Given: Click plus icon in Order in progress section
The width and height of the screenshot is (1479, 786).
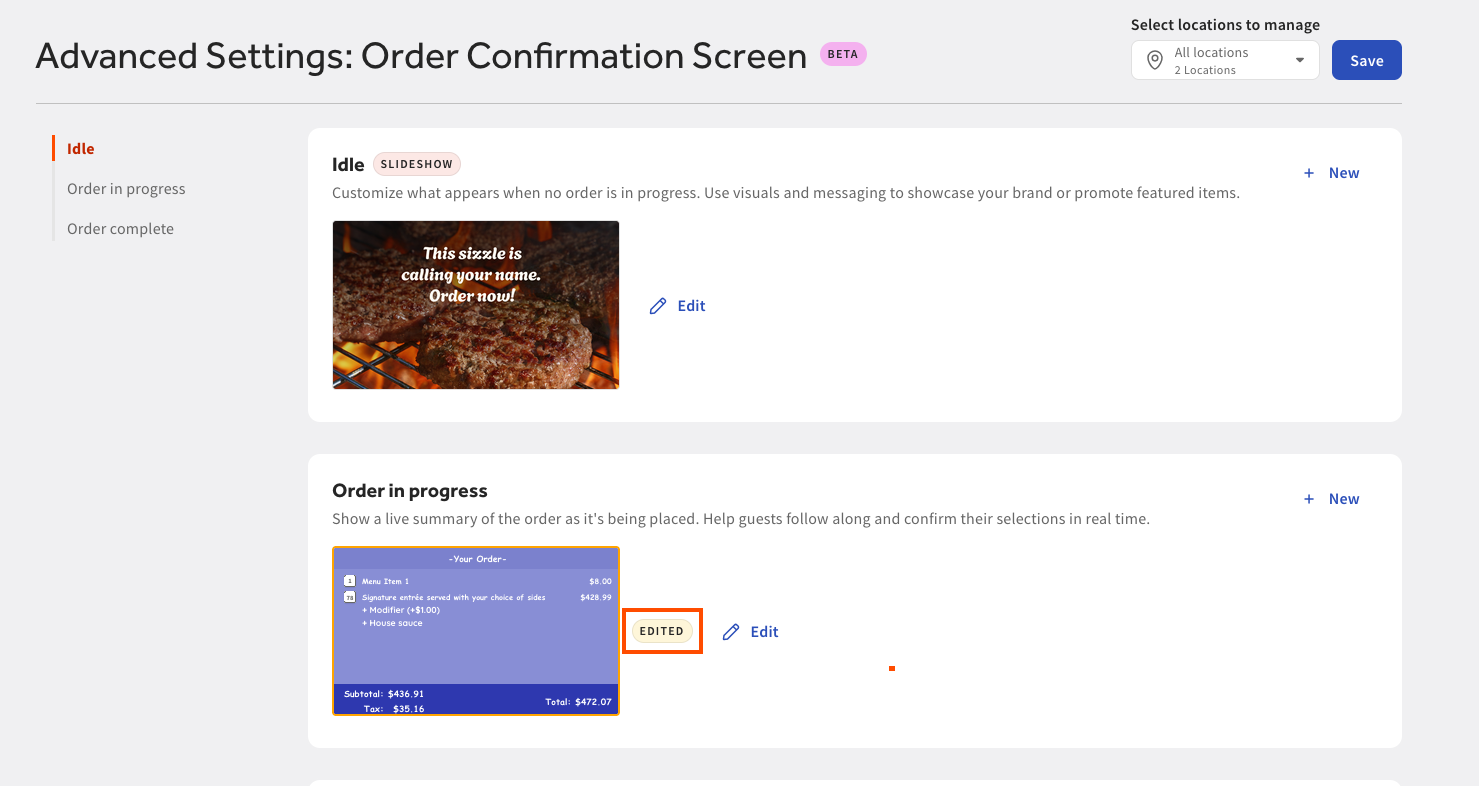Looking at the screenshot, I should click(1309, 499).
